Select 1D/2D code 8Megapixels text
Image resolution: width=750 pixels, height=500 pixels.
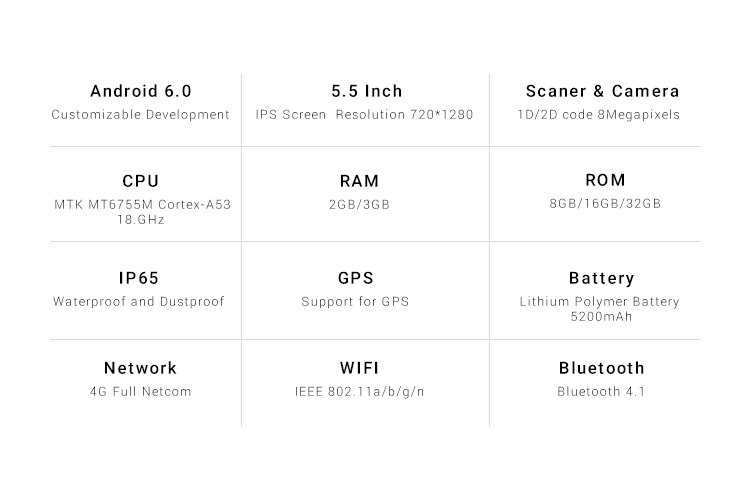click(x=599, y=115)
